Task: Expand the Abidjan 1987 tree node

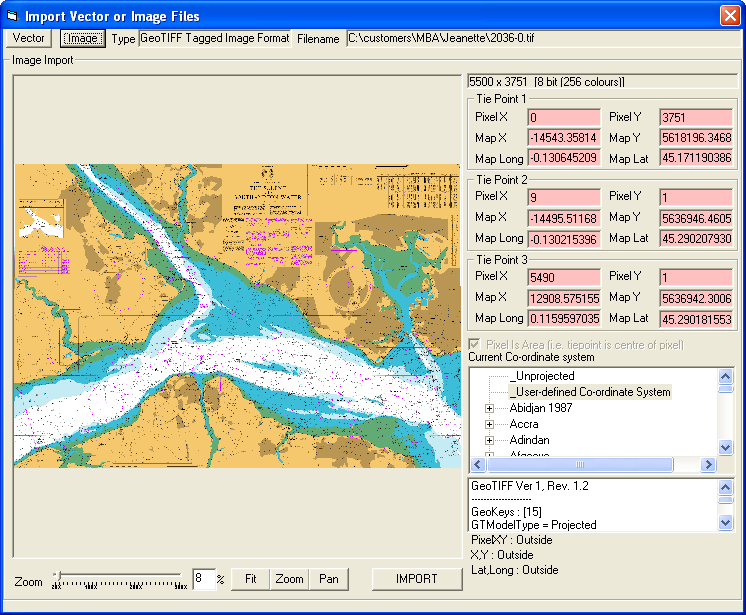Action: tap(490, 408)
